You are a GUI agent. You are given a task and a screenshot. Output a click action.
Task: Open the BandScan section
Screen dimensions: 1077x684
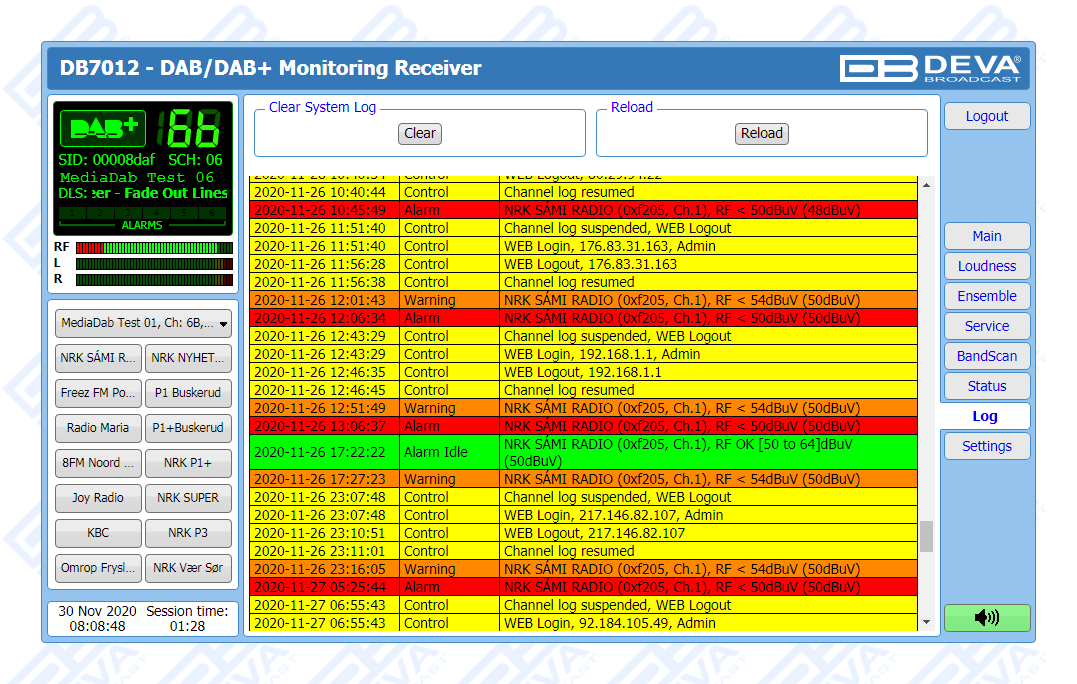point(986,356)
